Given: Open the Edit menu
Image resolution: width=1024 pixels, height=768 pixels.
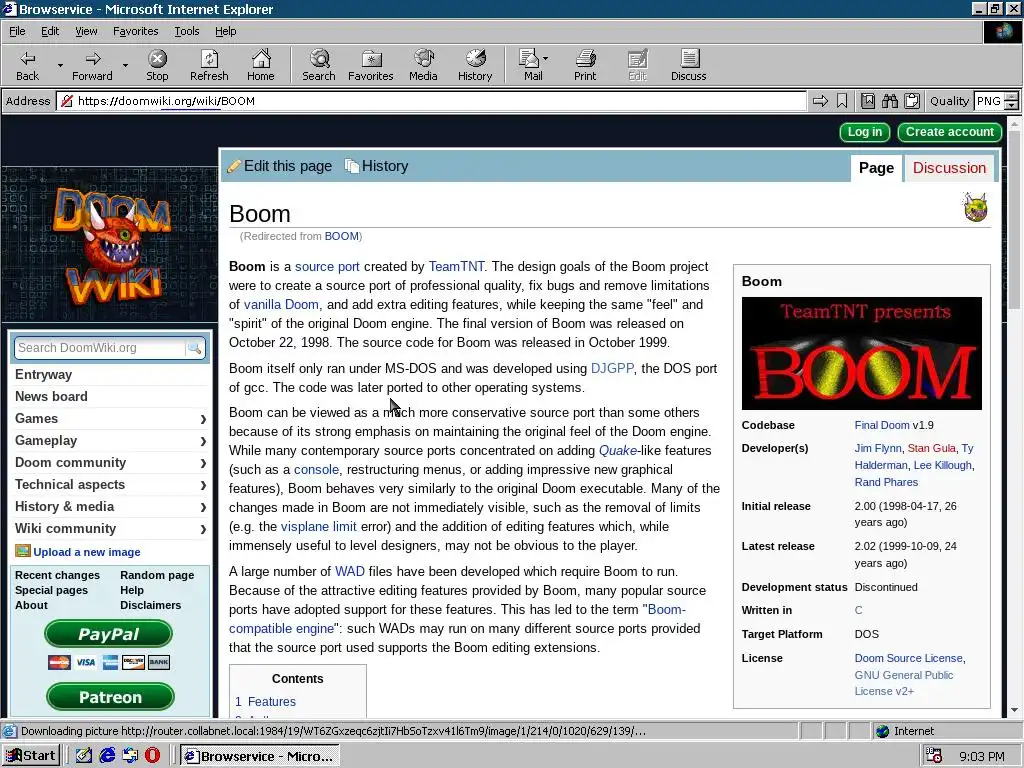Looking at the screenshot, I should pyautogui.click(x=50, y=31).
